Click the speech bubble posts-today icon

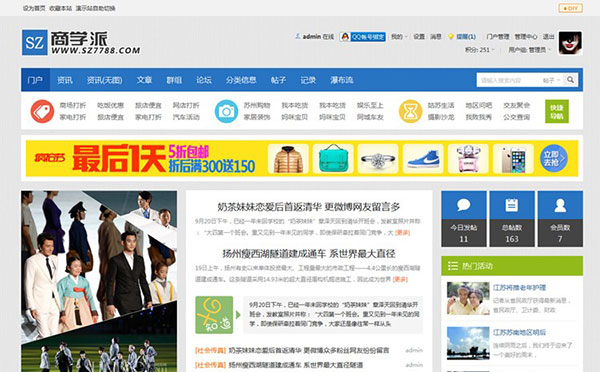tap(463, 205)
